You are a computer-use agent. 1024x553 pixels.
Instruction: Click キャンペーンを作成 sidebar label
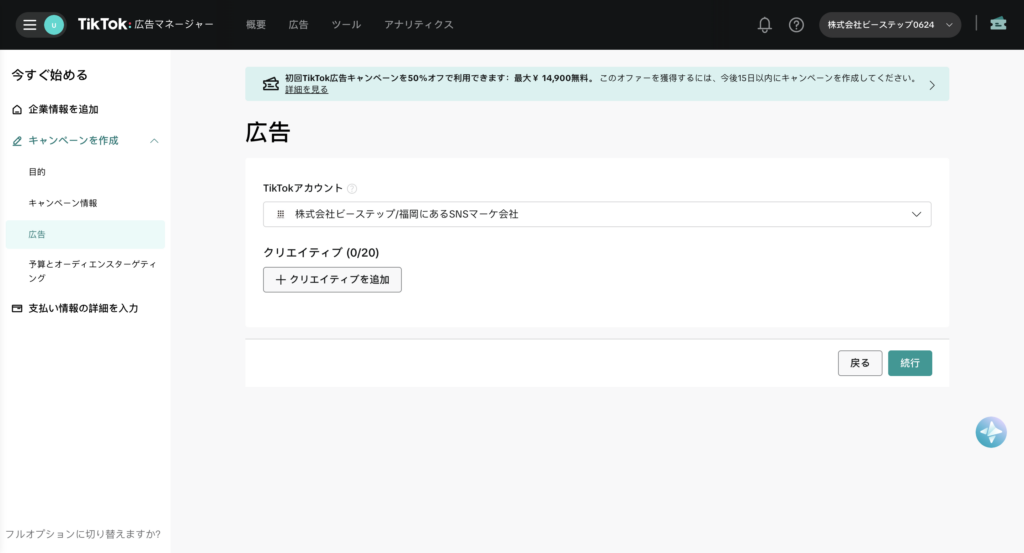[x=73, y=140]
